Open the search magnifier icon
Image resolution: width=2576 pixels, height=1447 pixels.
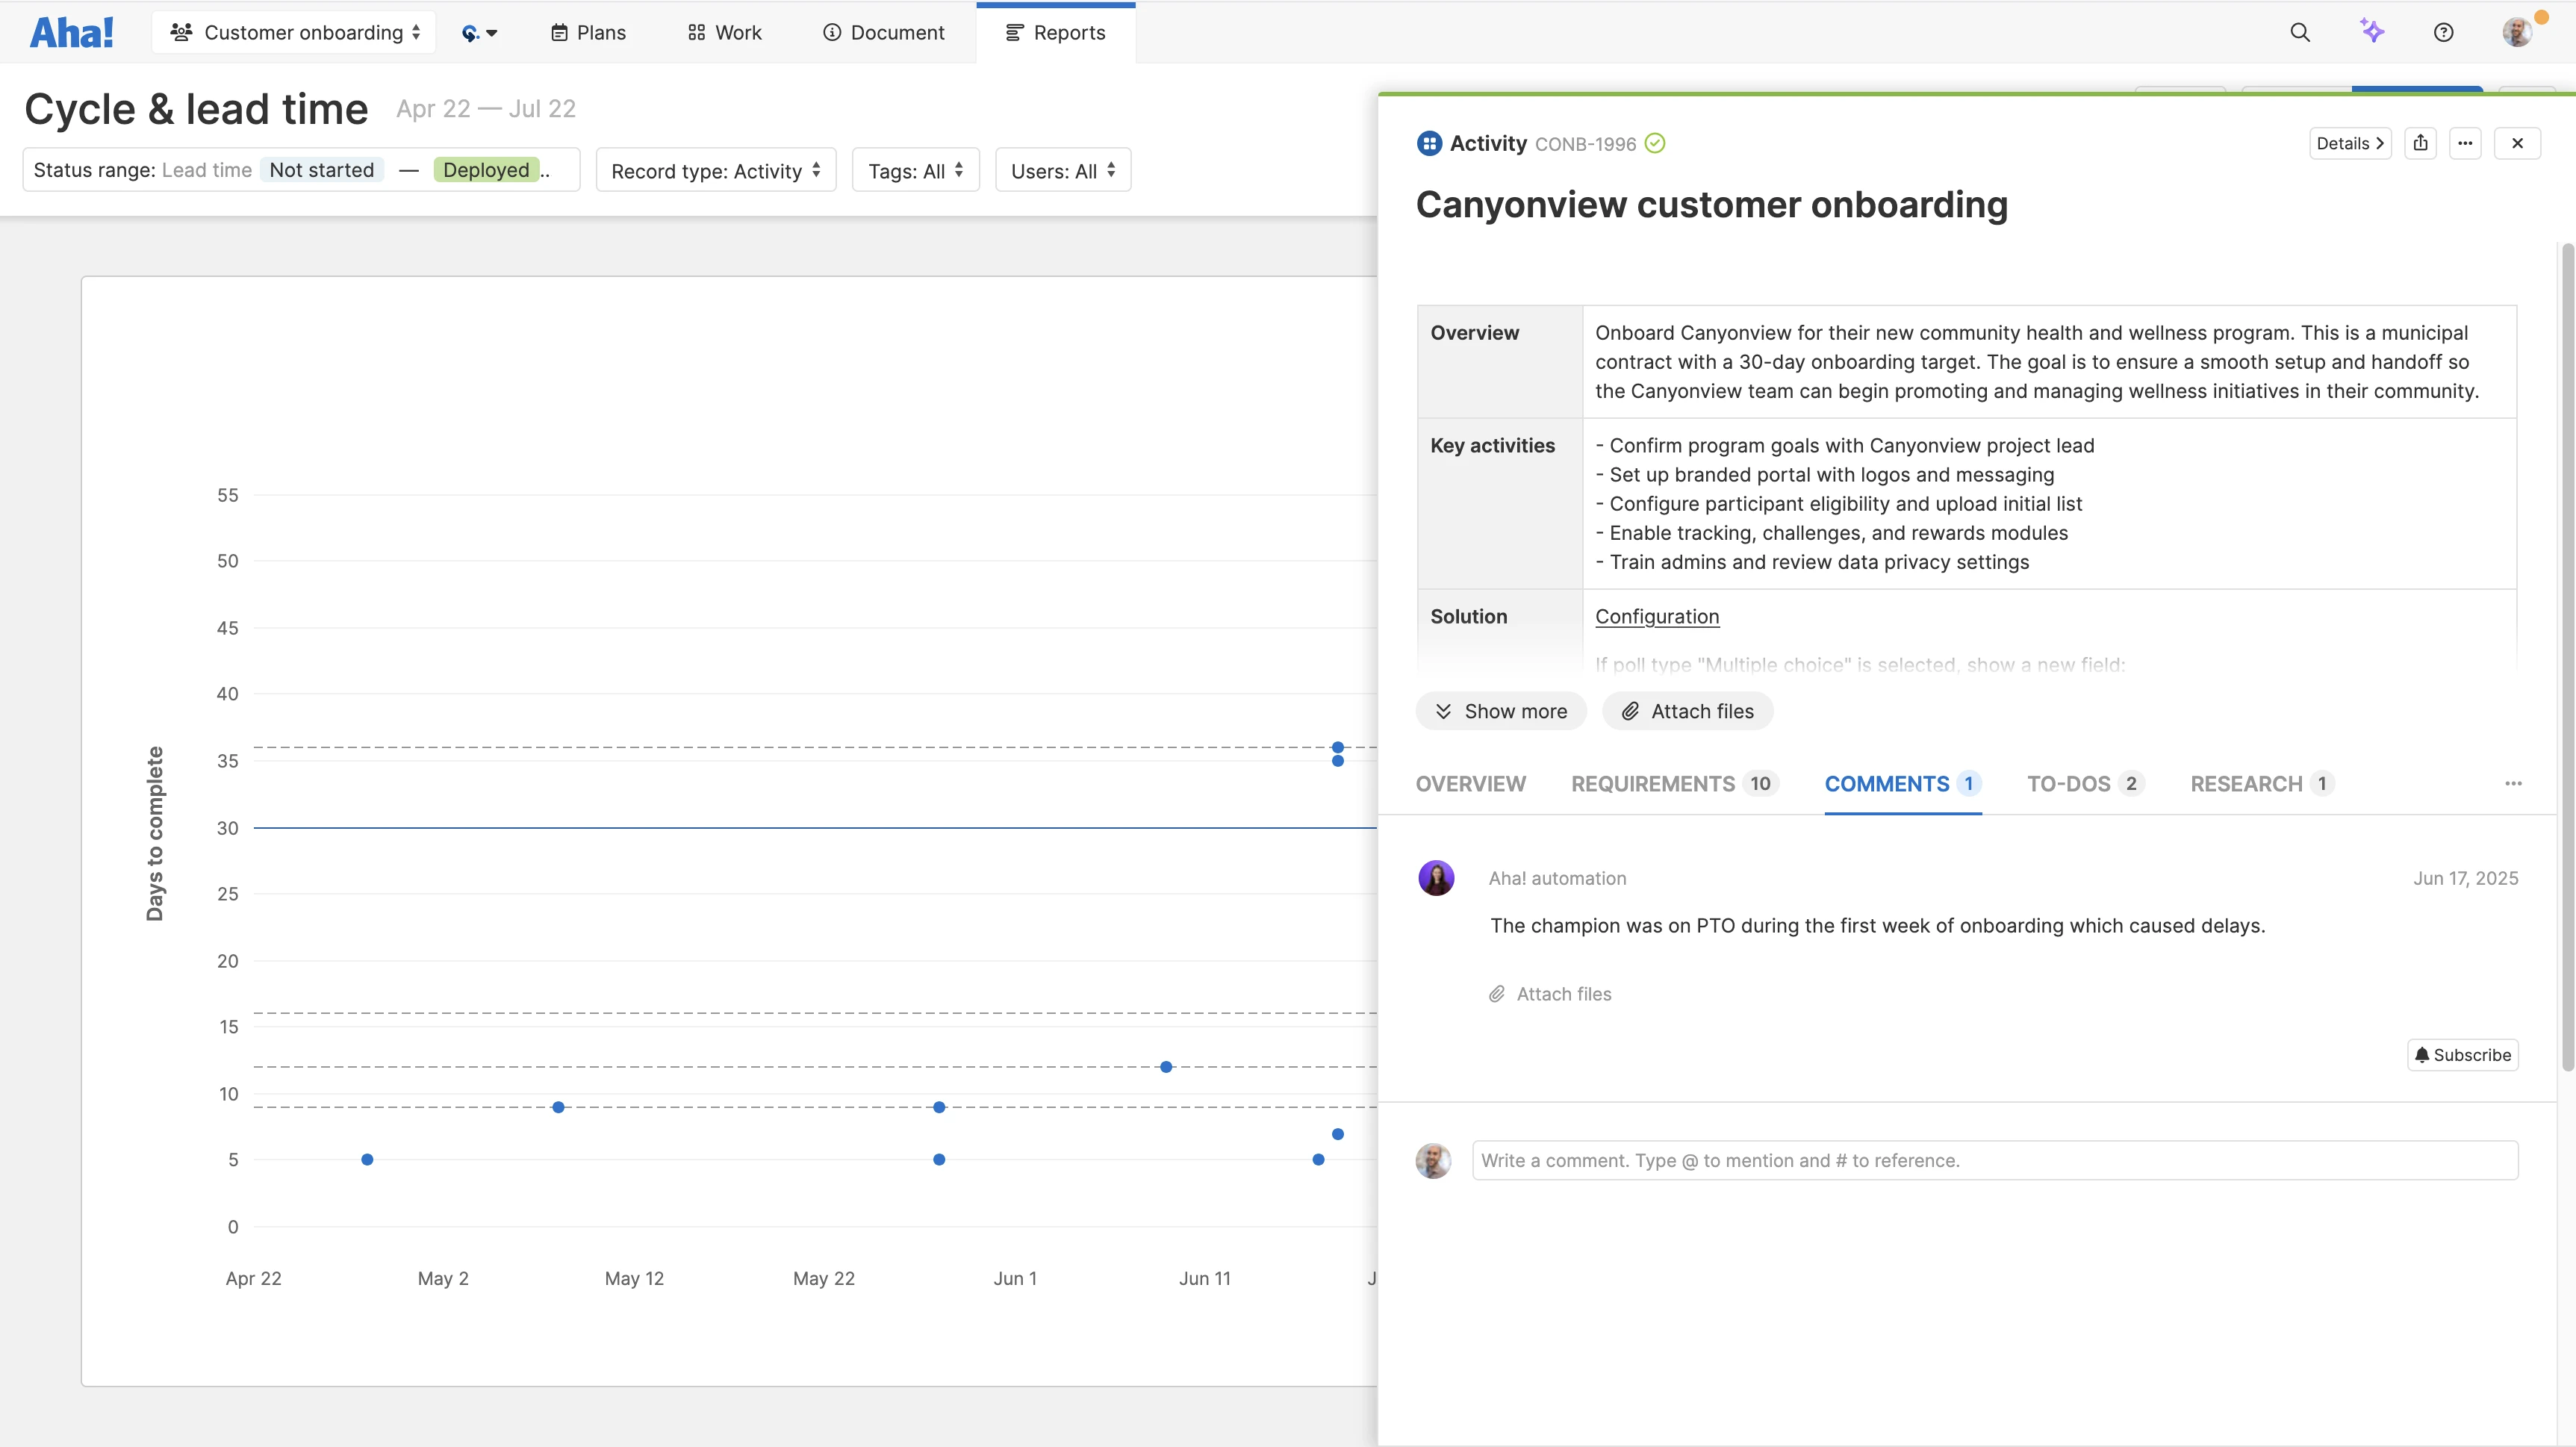2300,32
